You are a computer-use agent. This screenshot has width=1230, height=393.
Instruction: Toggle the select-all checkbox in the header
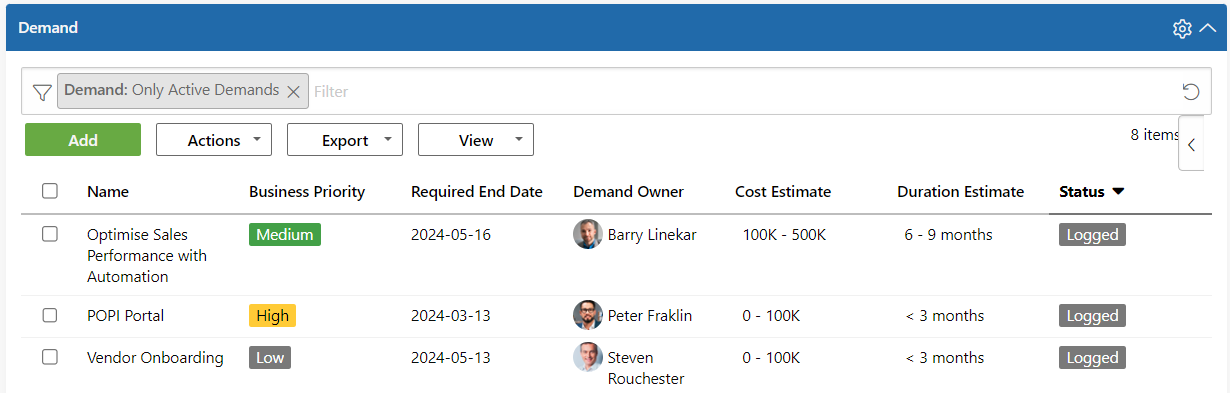coord(50,191)
